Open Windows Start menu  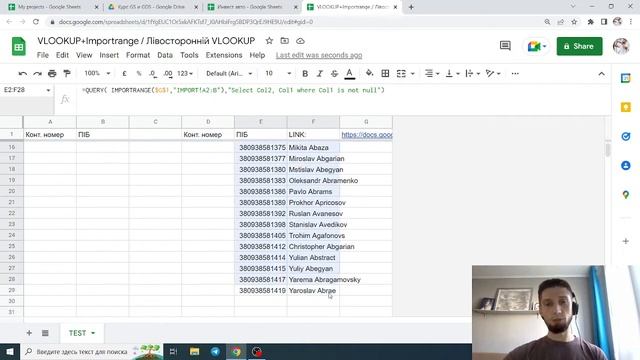[10, 352]
